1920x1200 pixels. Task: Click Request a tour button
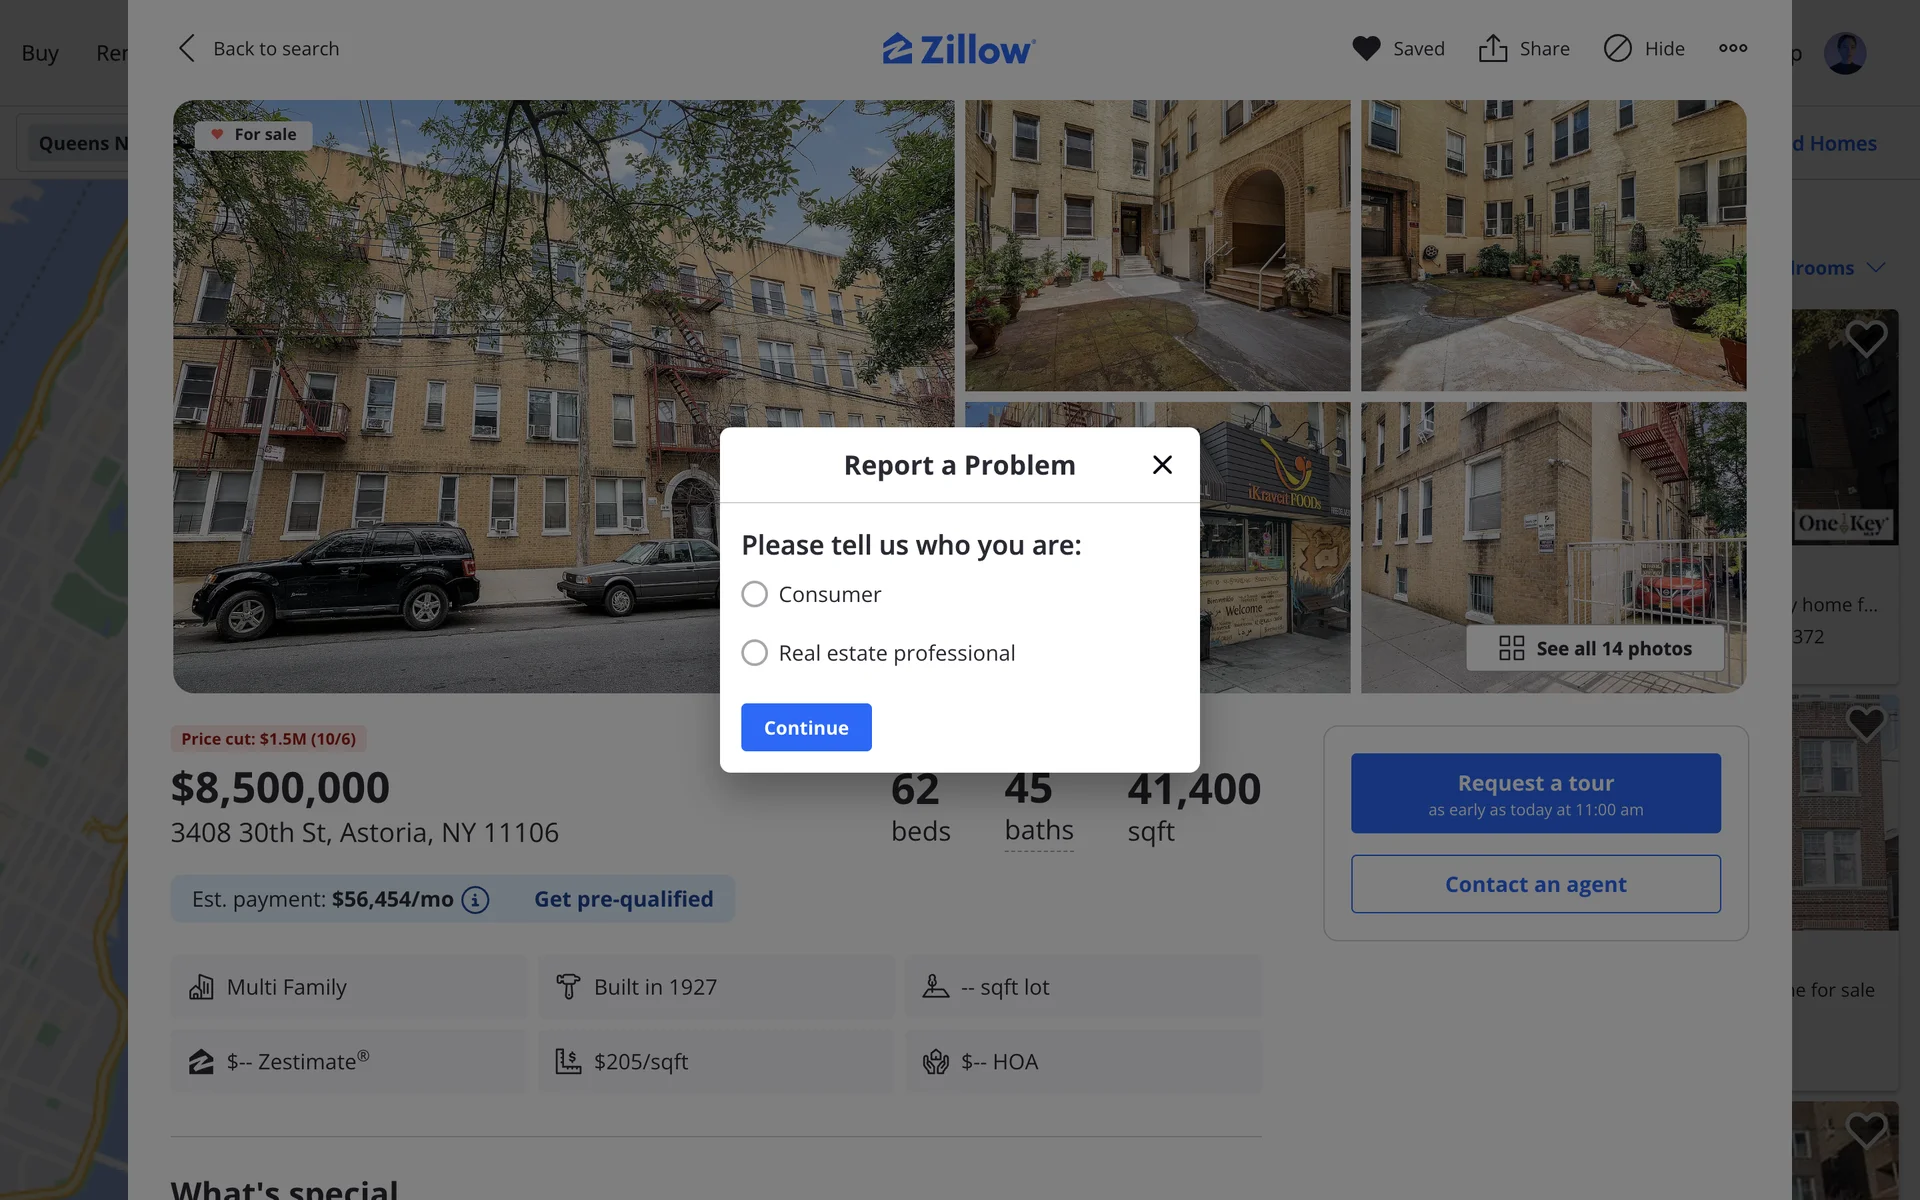[x=1536, y=793]
